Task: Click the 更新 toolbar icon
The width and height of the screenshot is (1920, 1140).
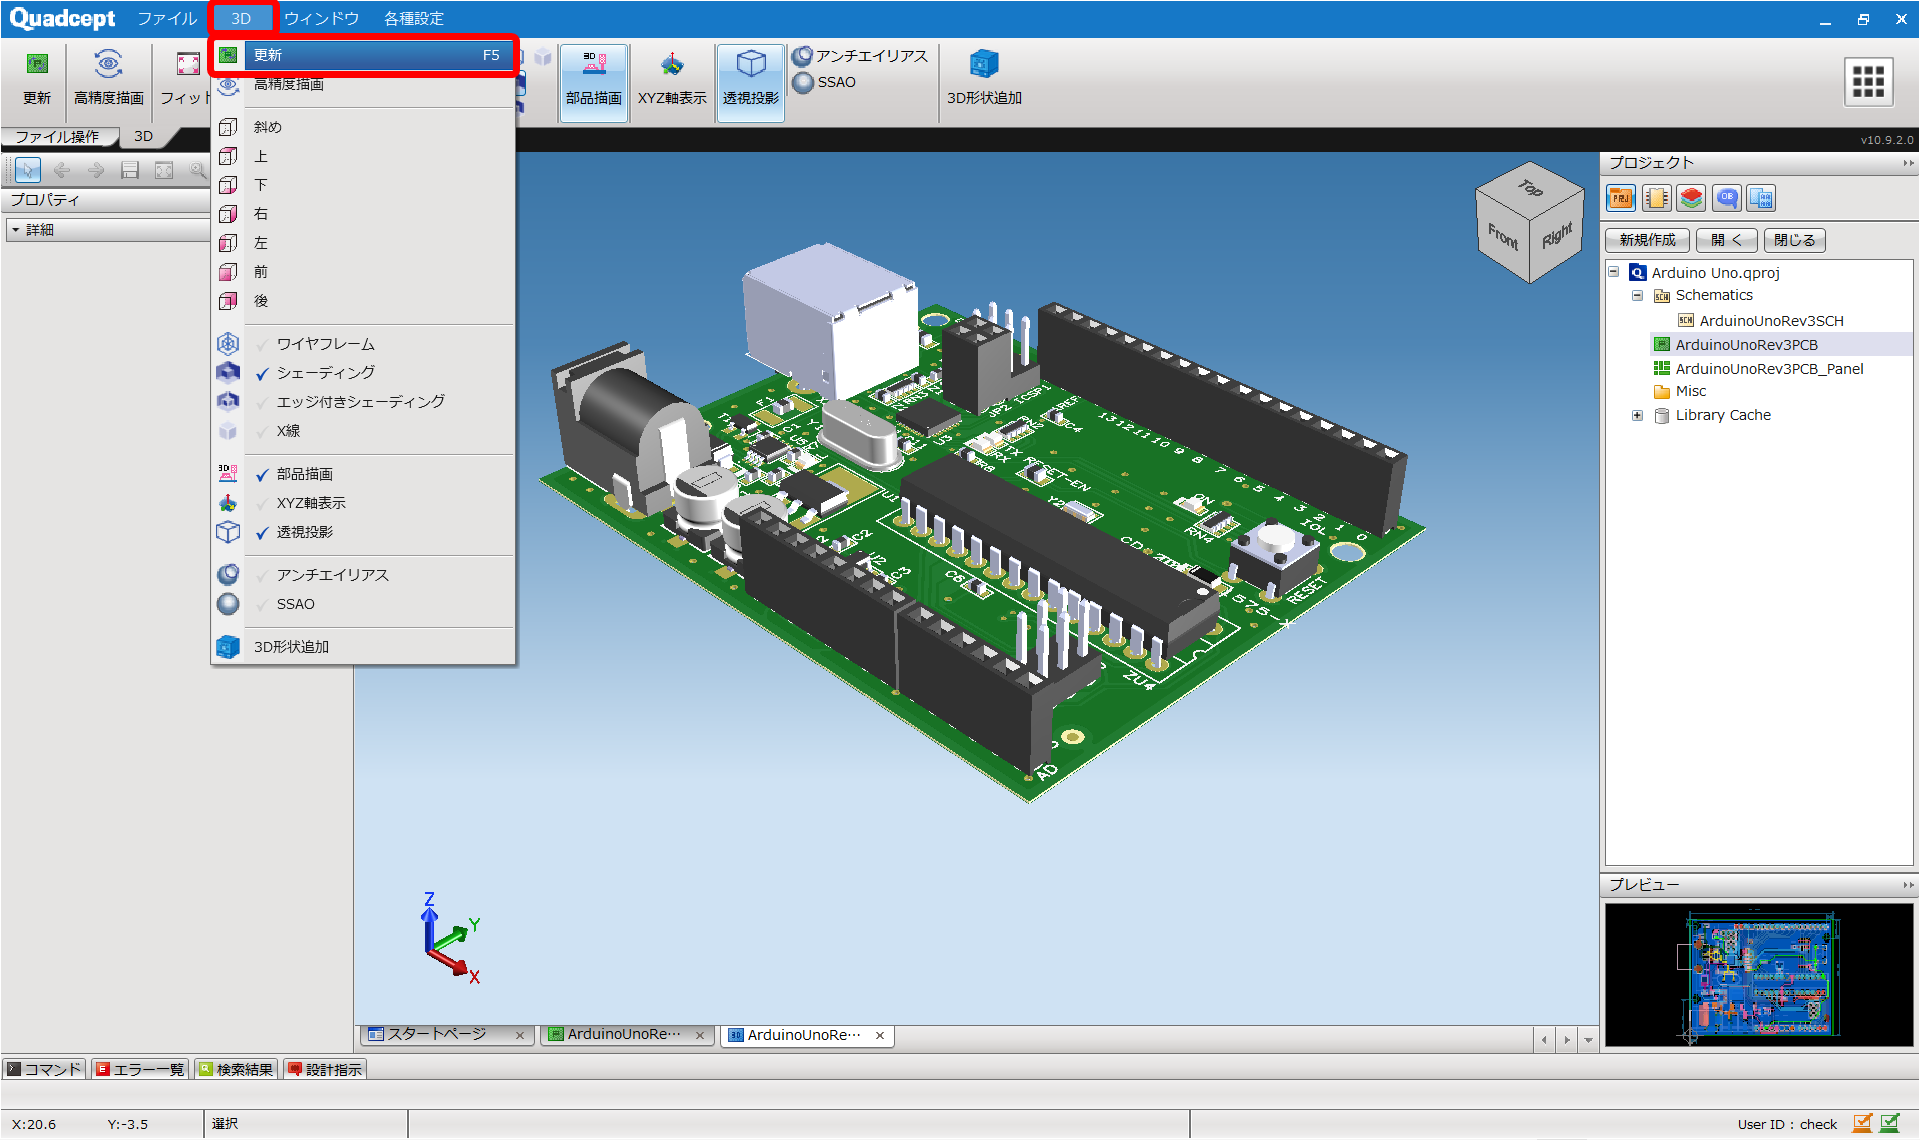Action: (37, 66)
